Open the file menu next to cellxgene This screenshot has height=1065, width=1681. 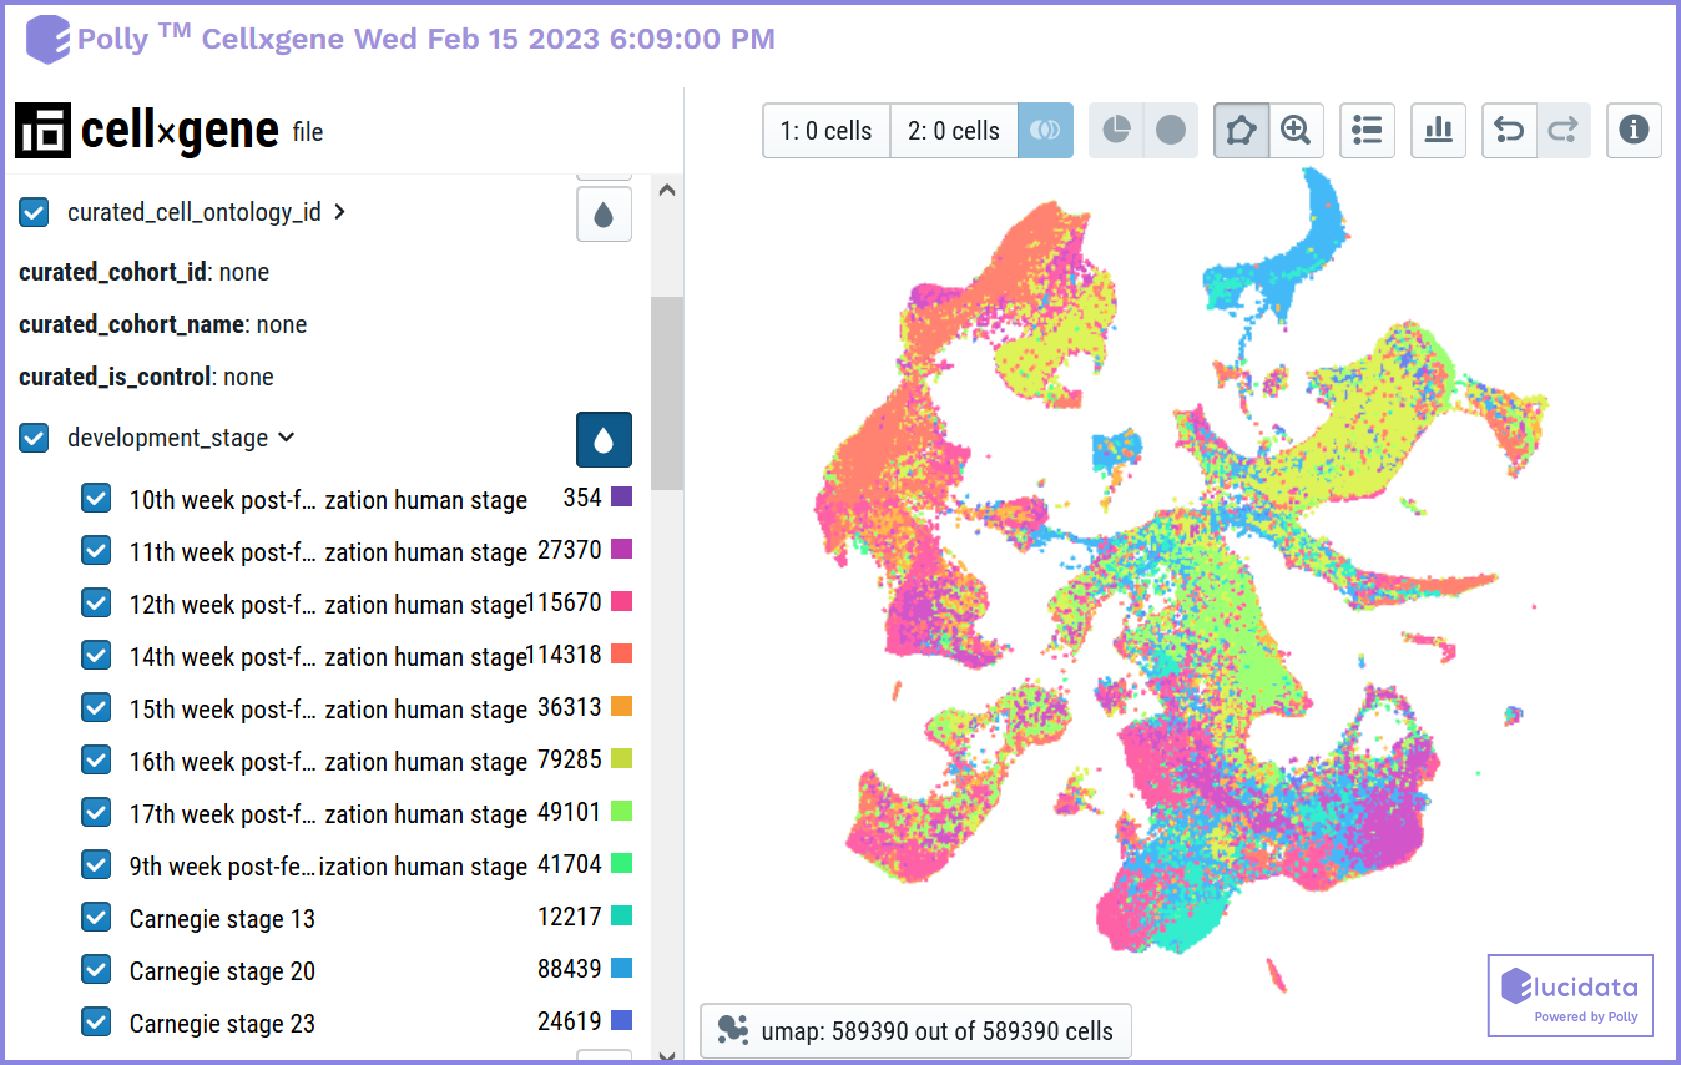pos(308,132)
